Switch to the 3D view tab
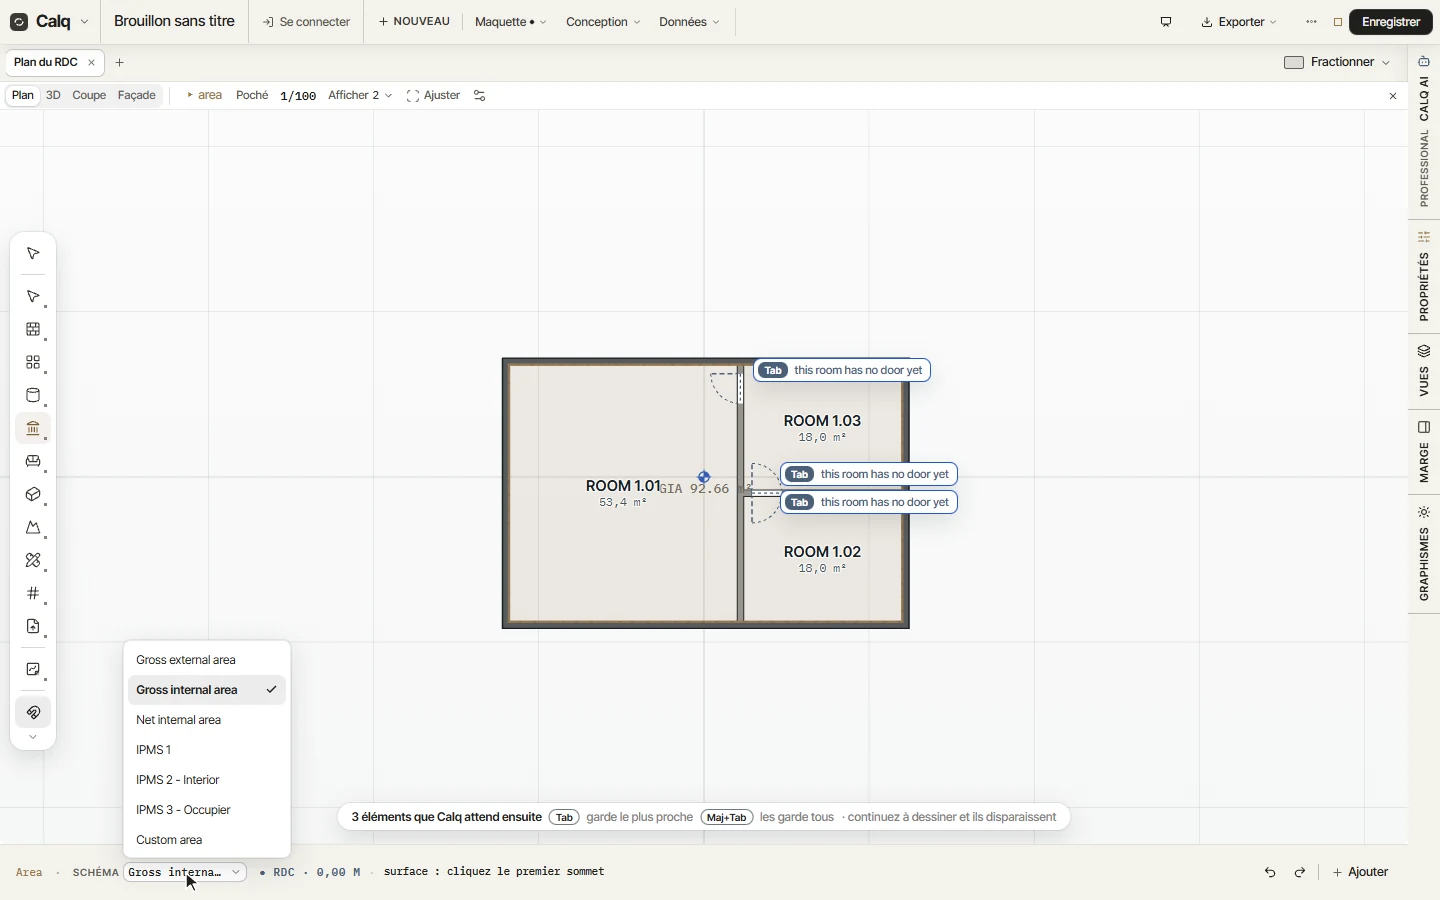The width and height of the screenshot is (1440, 900). point(53,96)
